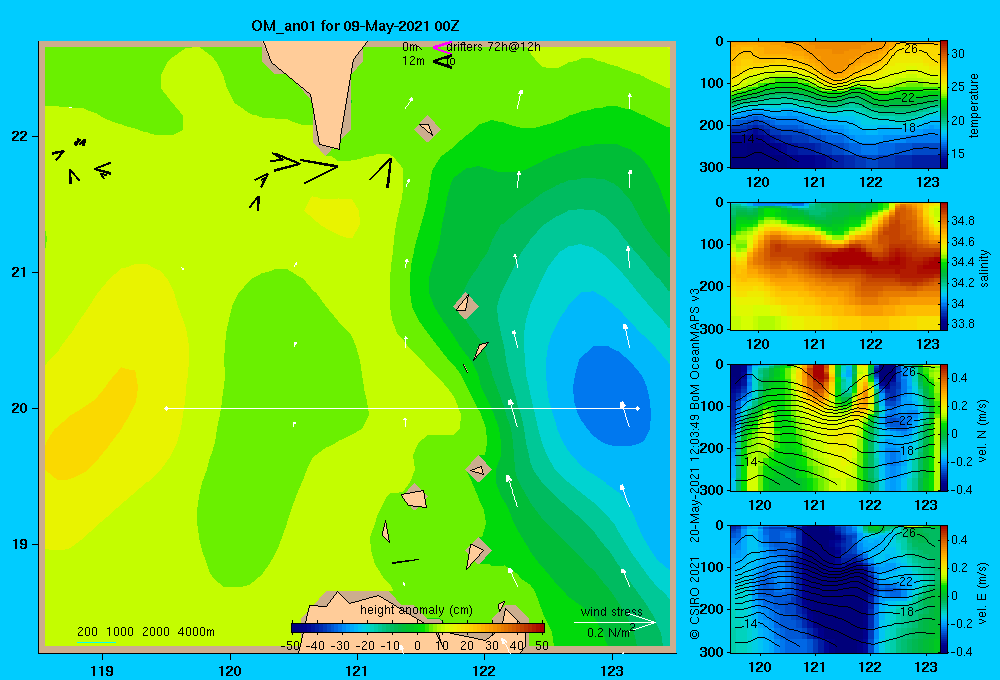Click longitude tick label 122 on main map

click(x=485, y=670)
